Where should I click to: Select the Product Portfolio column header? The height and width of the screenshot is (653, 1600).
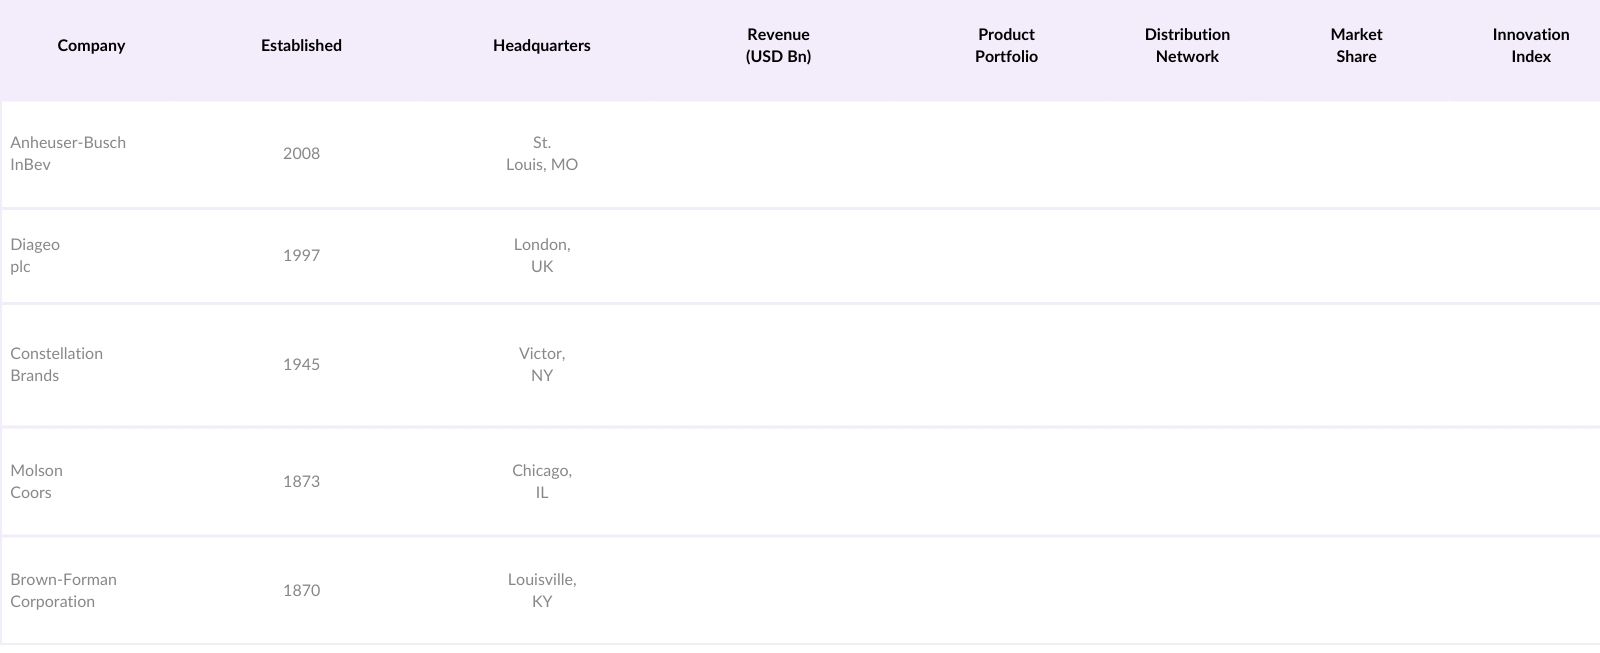pos(1006,45)
